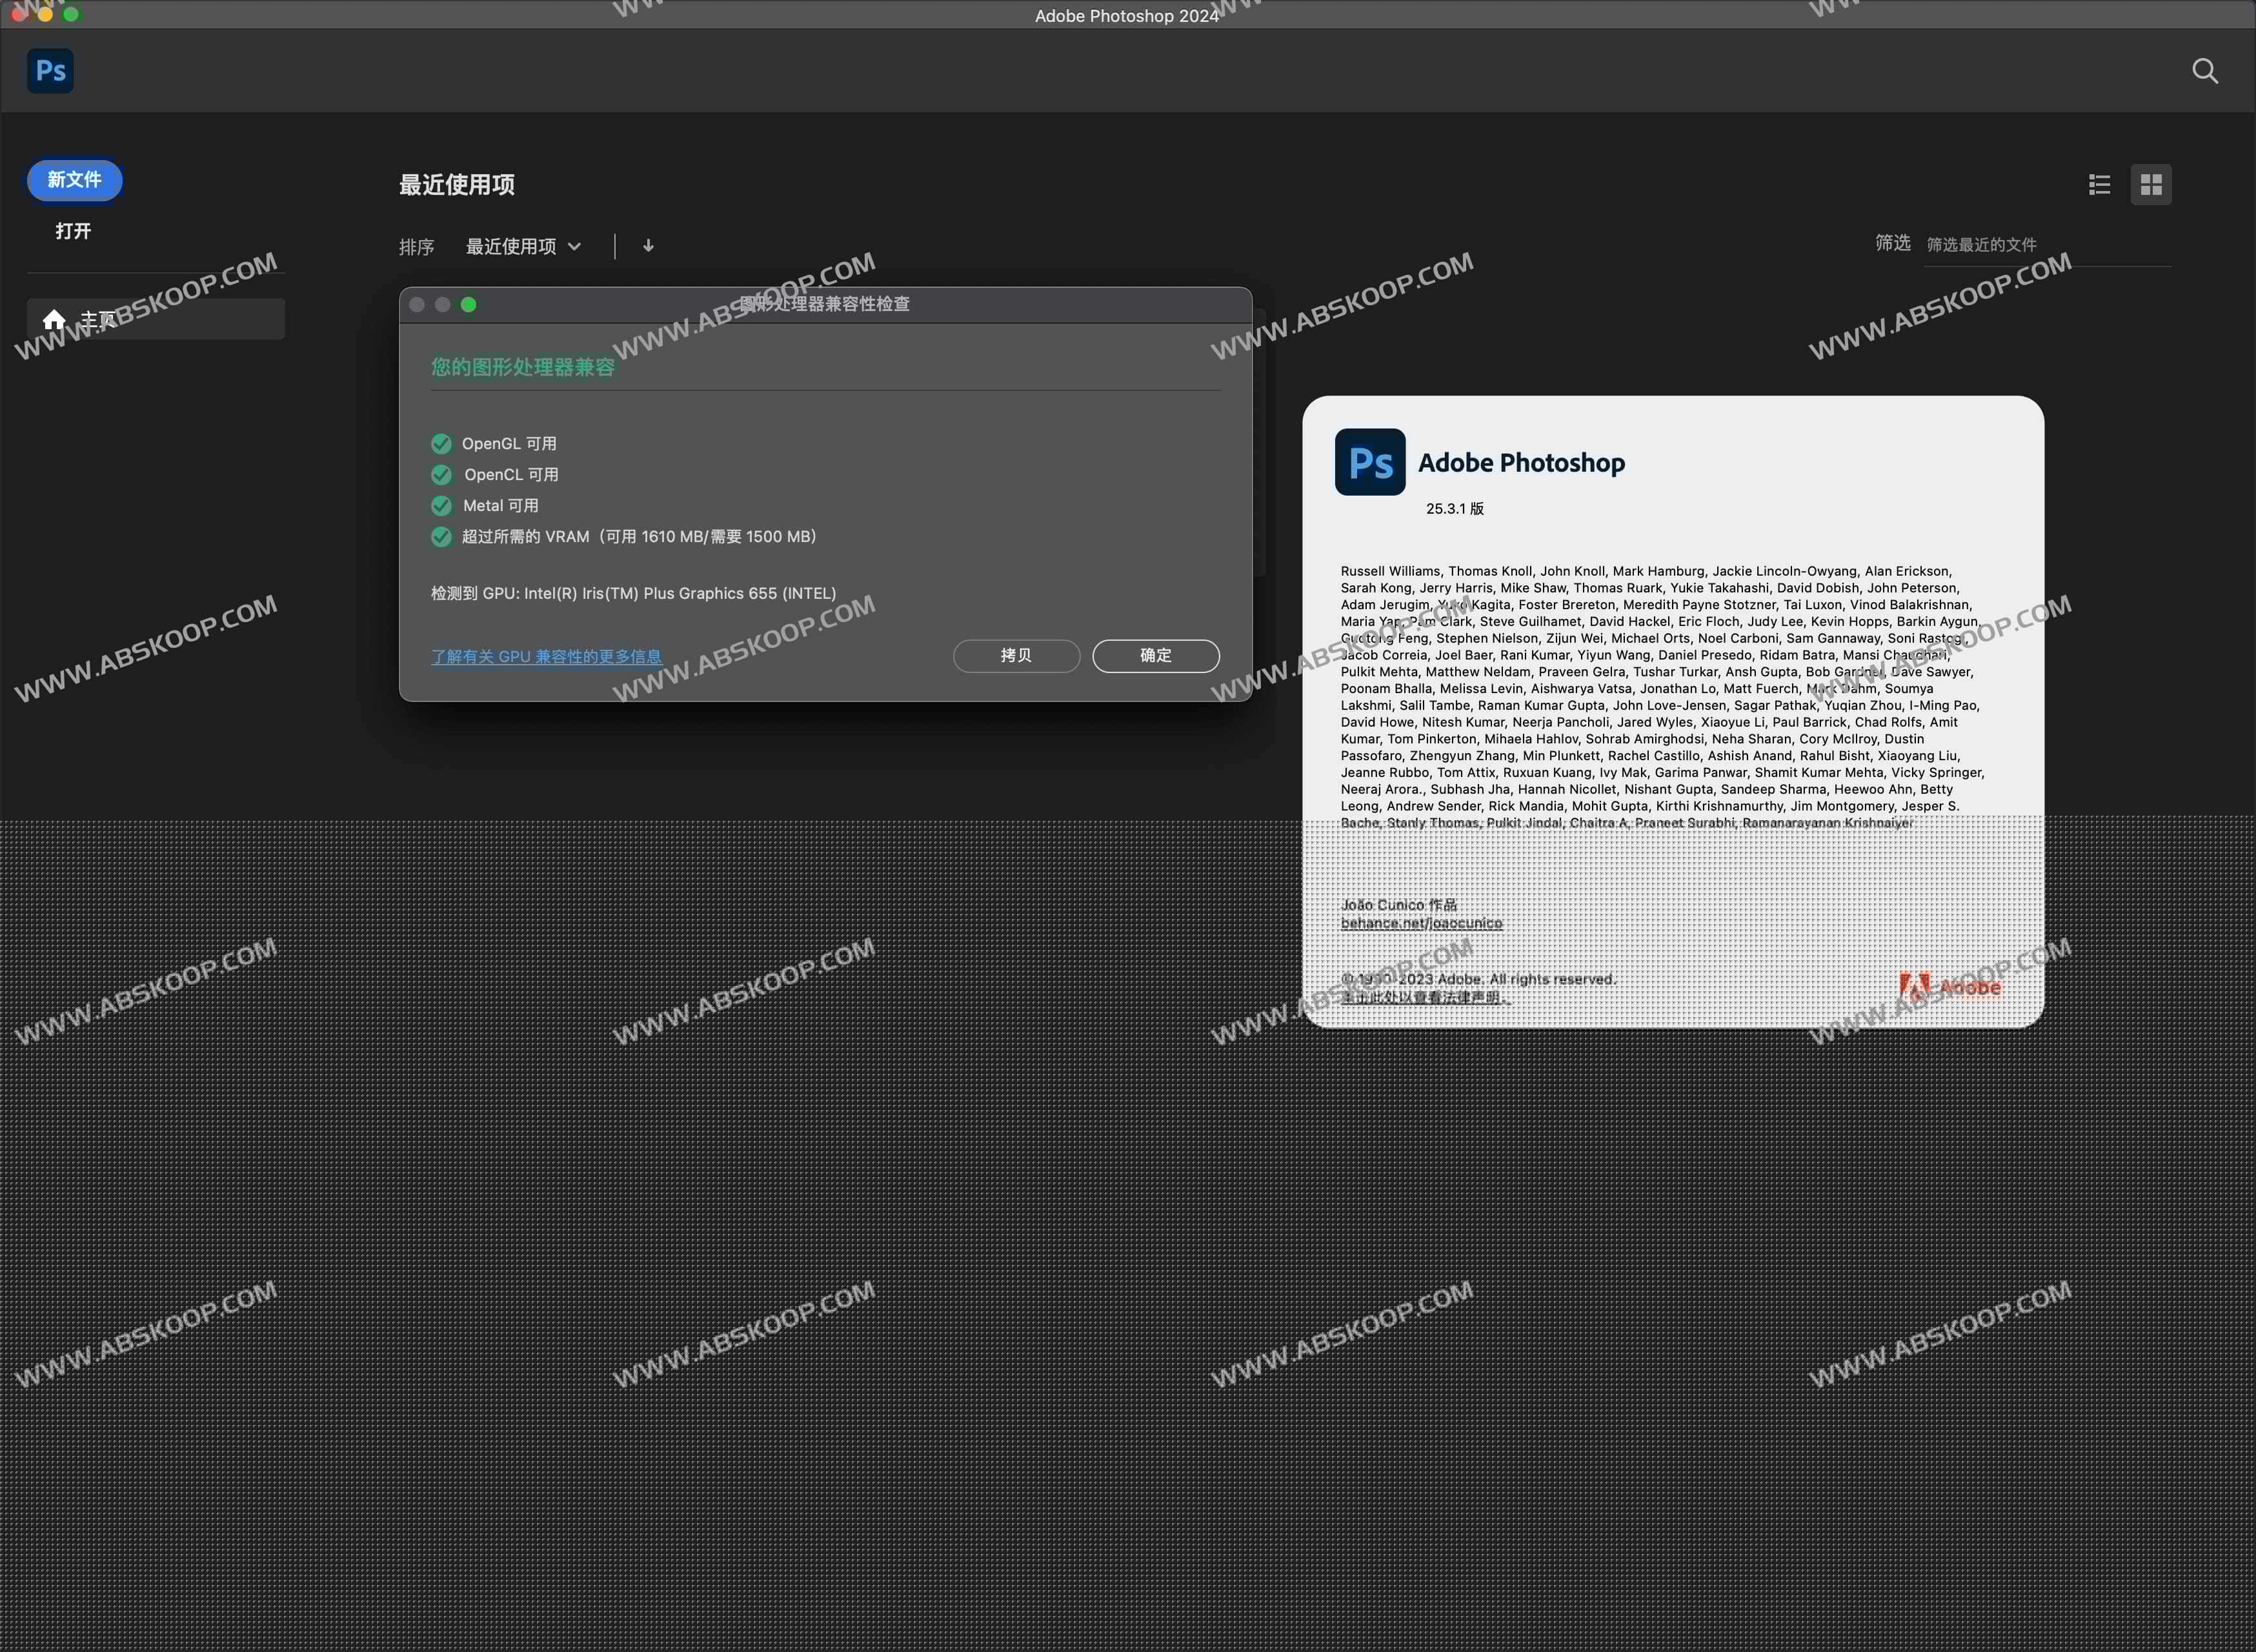Click the 筛选 label
Screen dimensions: 2256x1652
pyautogui.click(x=1892, y=243)
